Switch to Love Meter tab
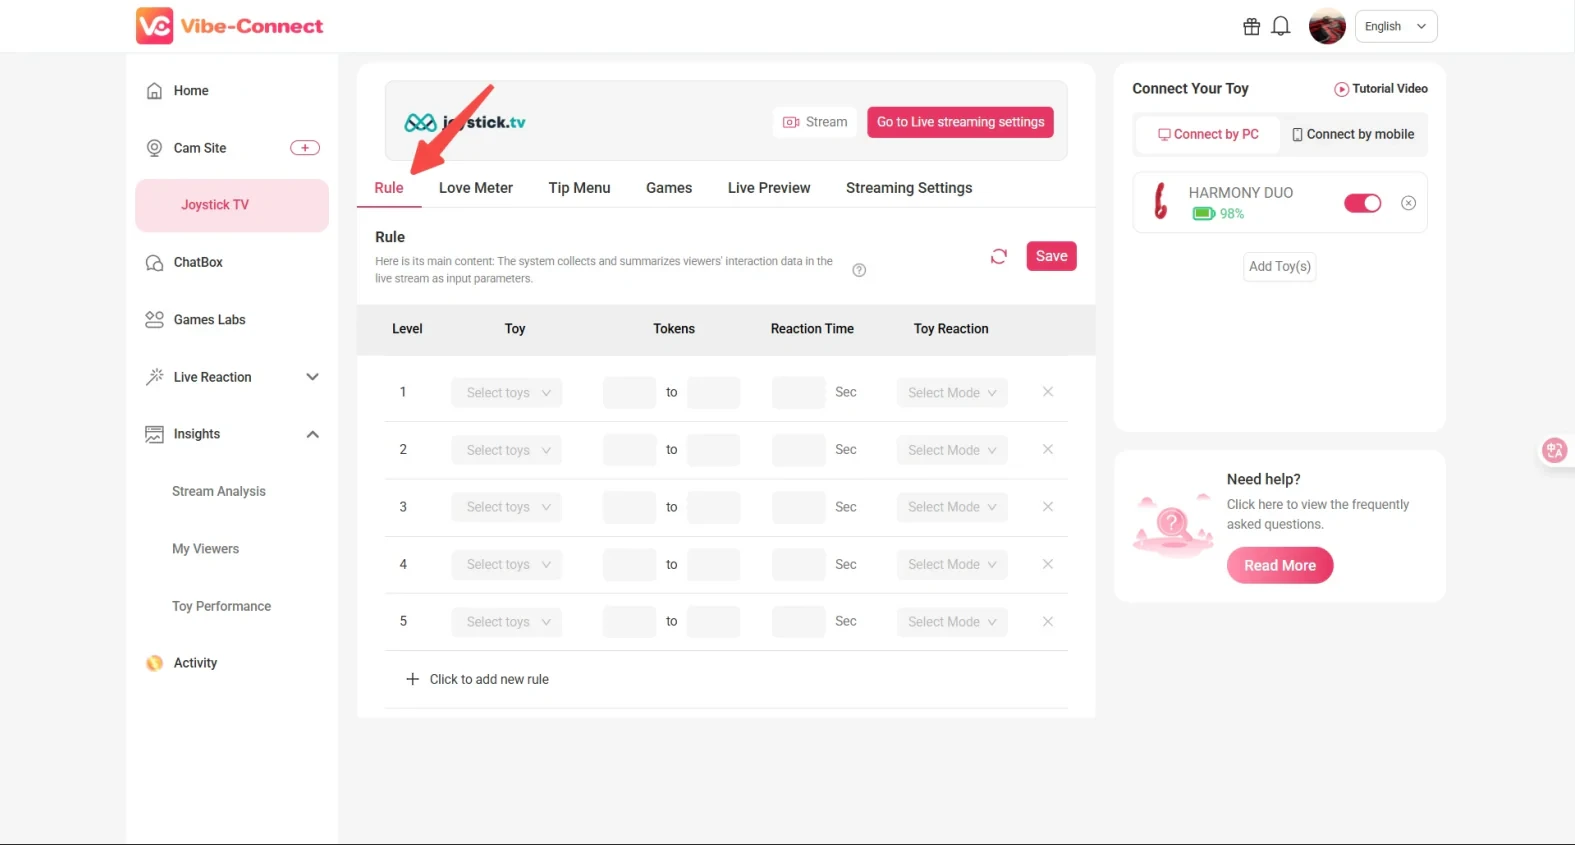This screenshot has width=1575, height=845. pos(475,188)
